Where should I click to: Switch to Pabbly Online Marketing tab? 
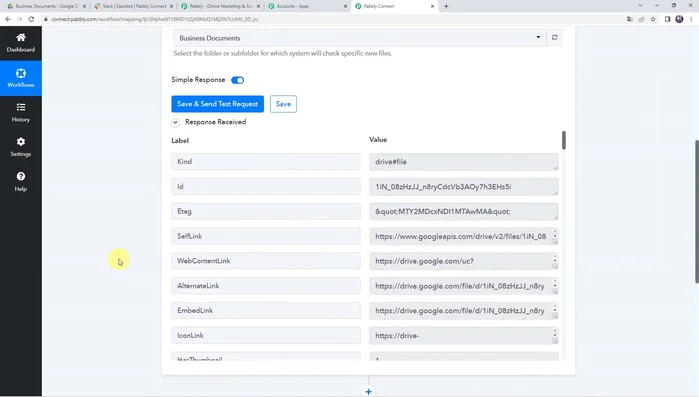pos(221,6)
